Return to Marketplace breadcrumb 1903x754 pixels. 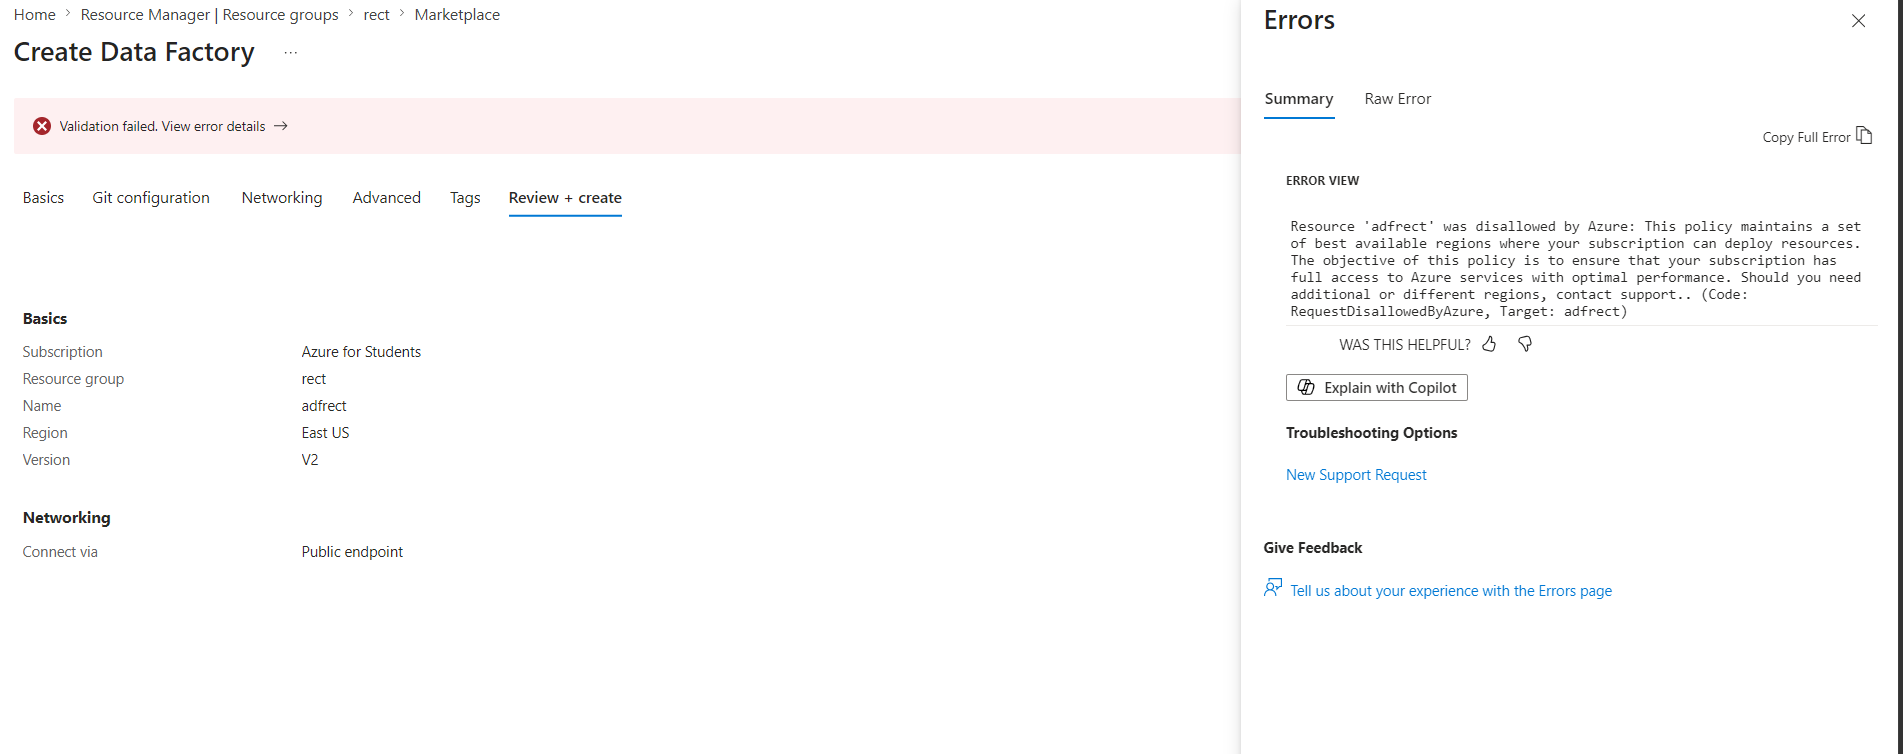(x=457, y=15)
